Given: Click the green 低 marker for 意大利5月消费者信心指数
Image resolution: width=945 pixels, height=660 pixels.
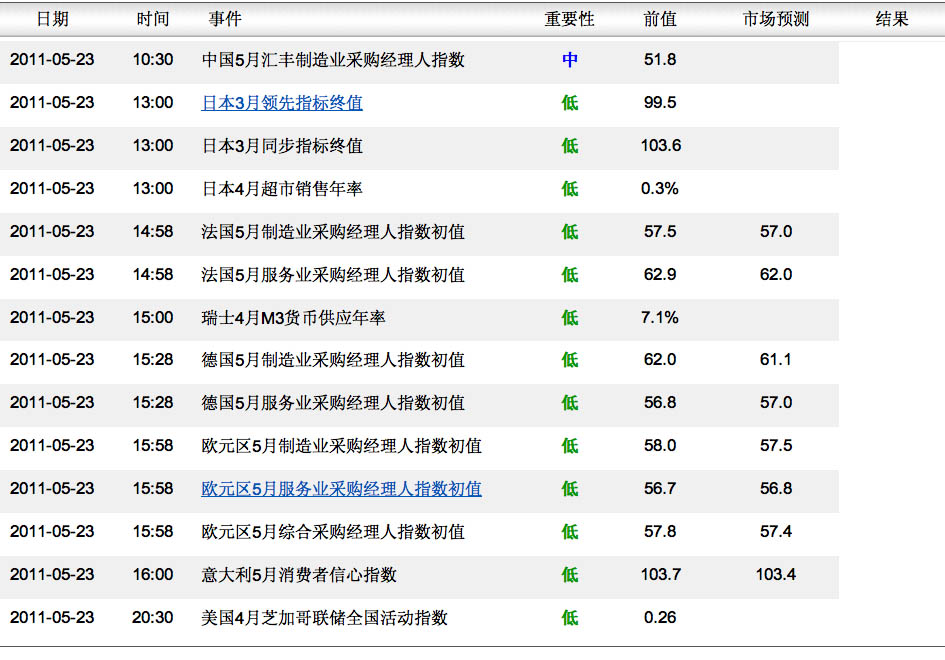Looking at the screenshot, I should tap(570, 574).
